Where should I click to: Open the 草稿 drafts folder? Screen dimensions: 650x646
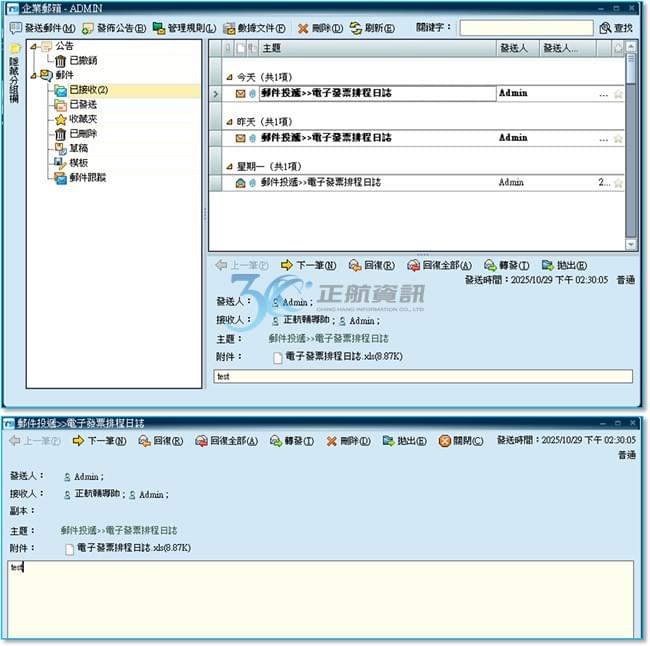pos(71,148)
